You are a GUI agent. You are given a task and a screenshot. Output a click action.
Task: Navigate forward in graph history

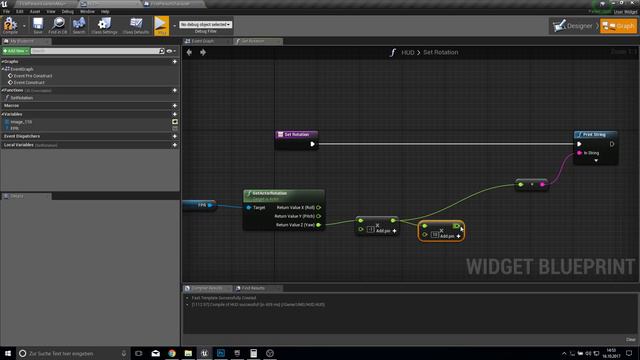click(203, 52)
